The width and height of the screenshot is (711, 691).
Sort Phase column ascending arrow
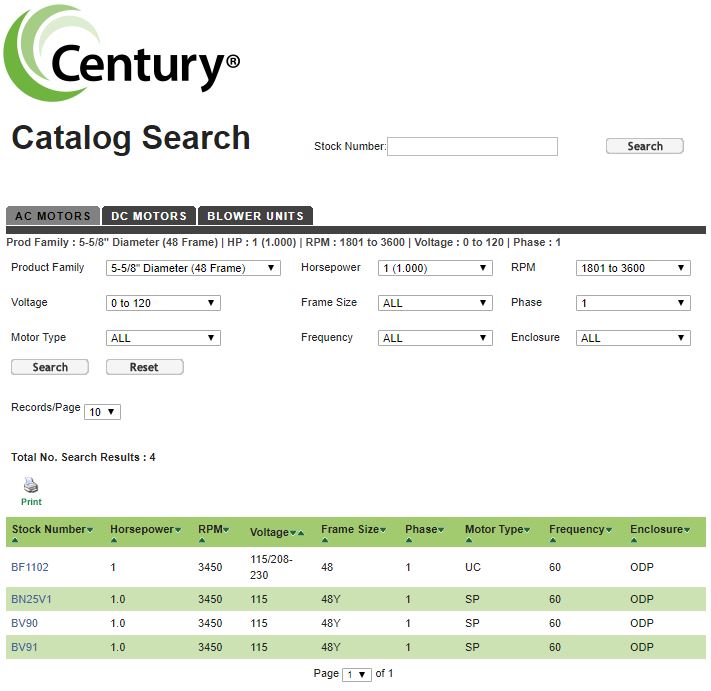coord(409,540)
